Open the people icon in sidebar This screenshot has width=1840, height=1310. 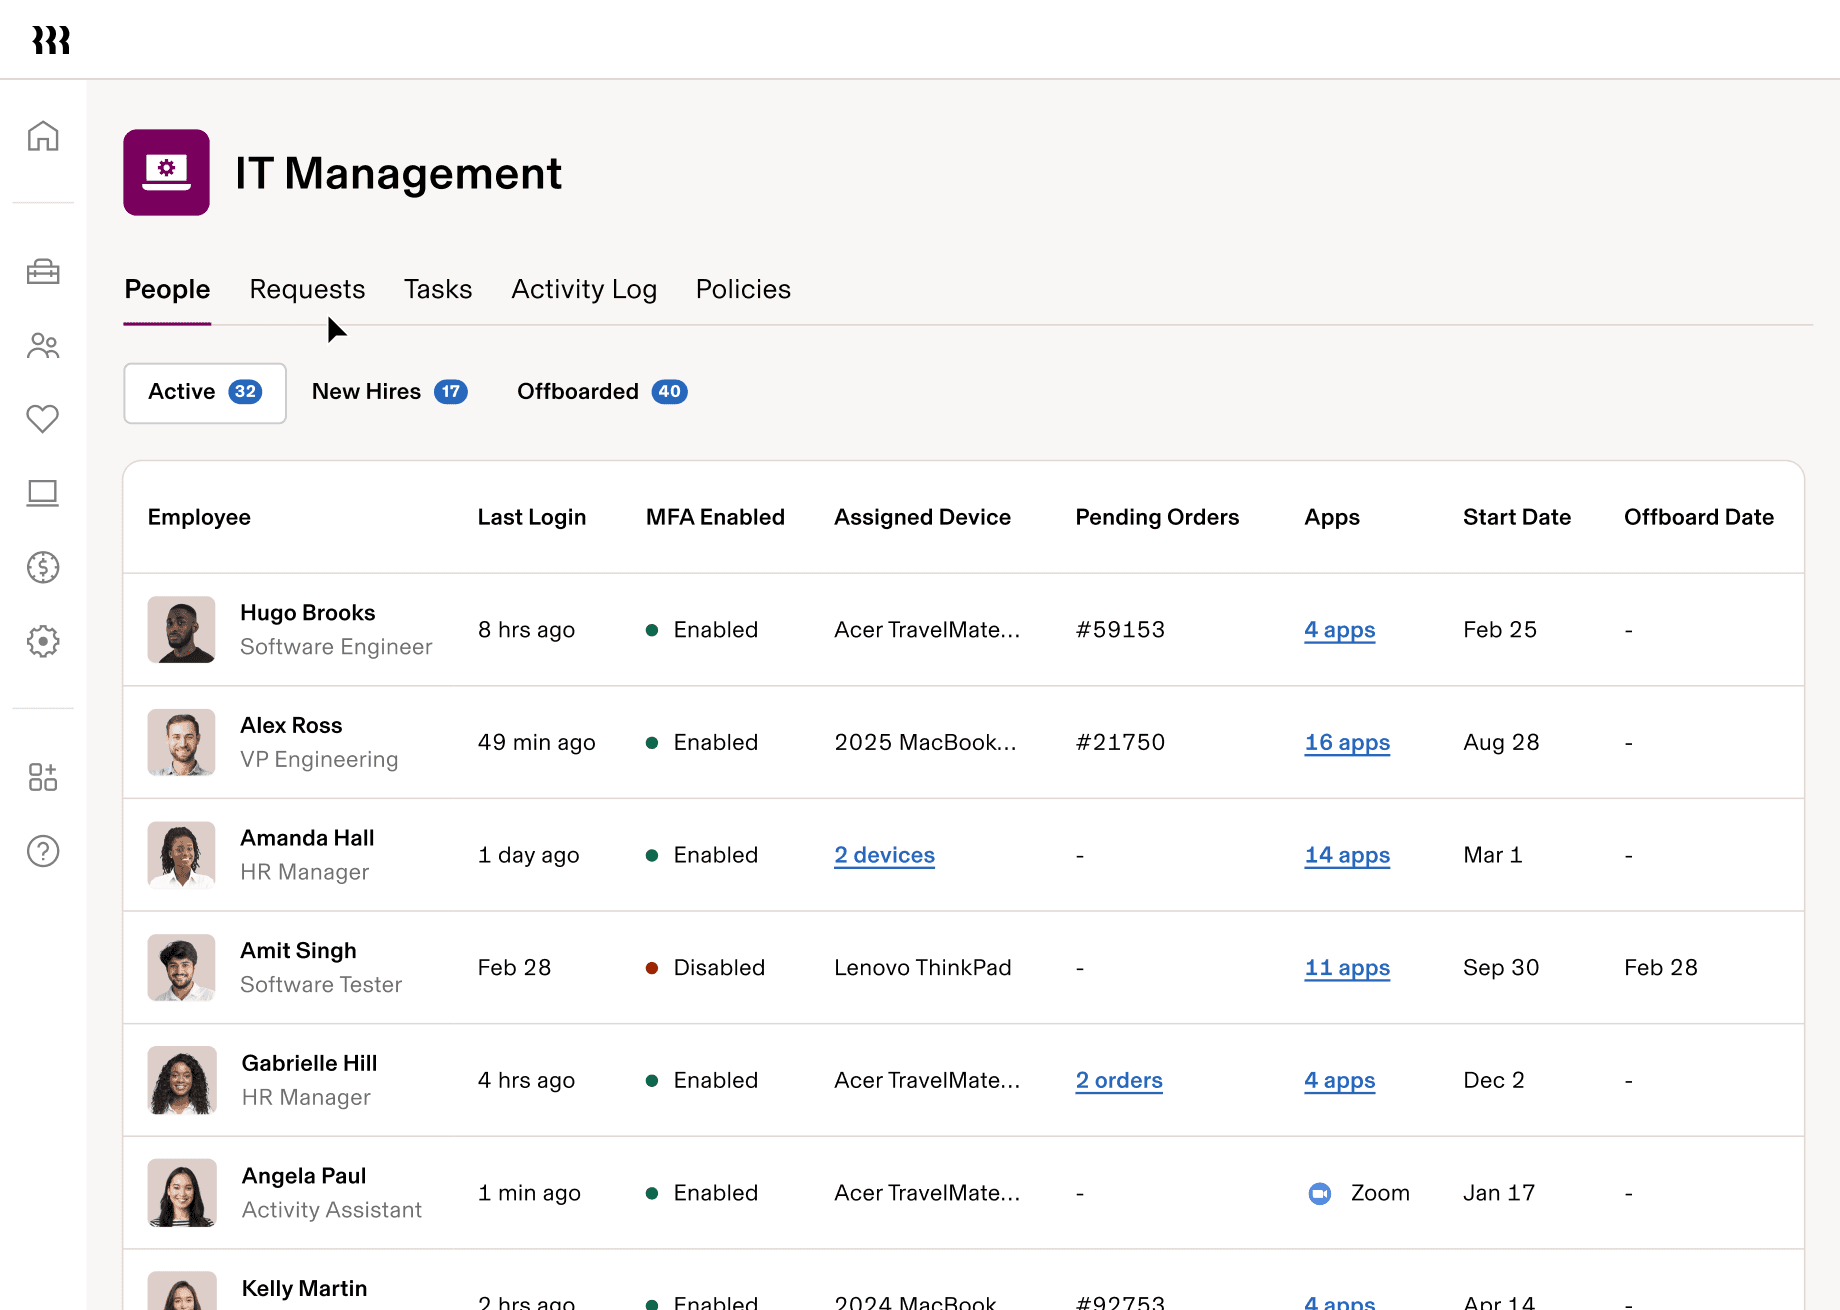click(43, 345)
